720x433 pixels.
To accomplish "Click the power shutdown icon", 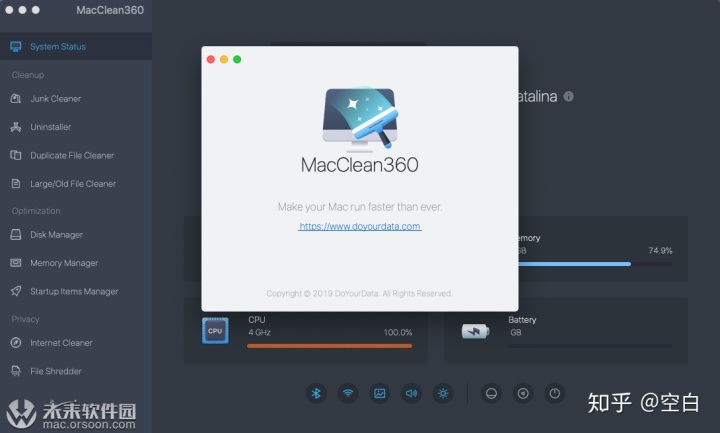I will coord(555,394).
